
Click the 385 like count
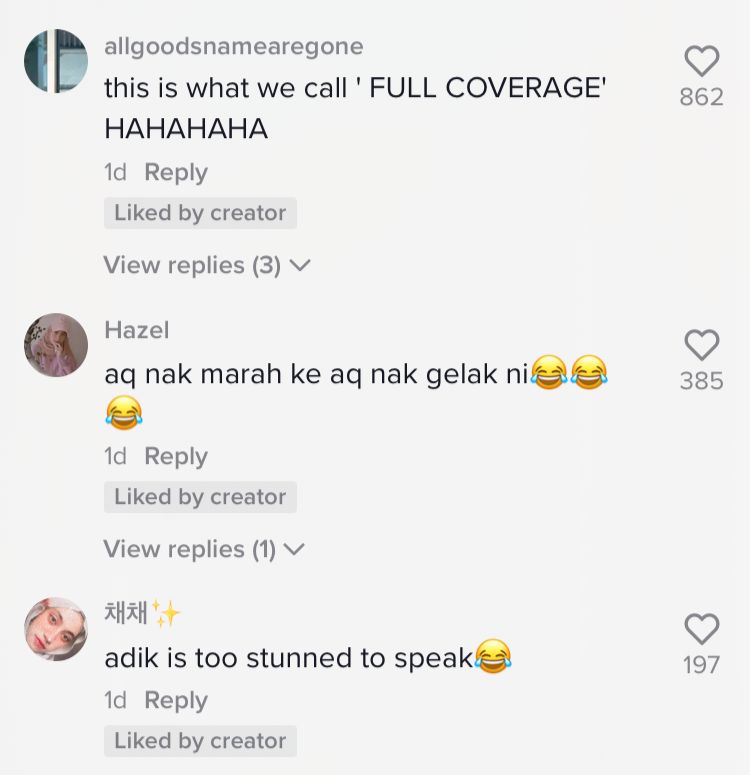point(702,381)
